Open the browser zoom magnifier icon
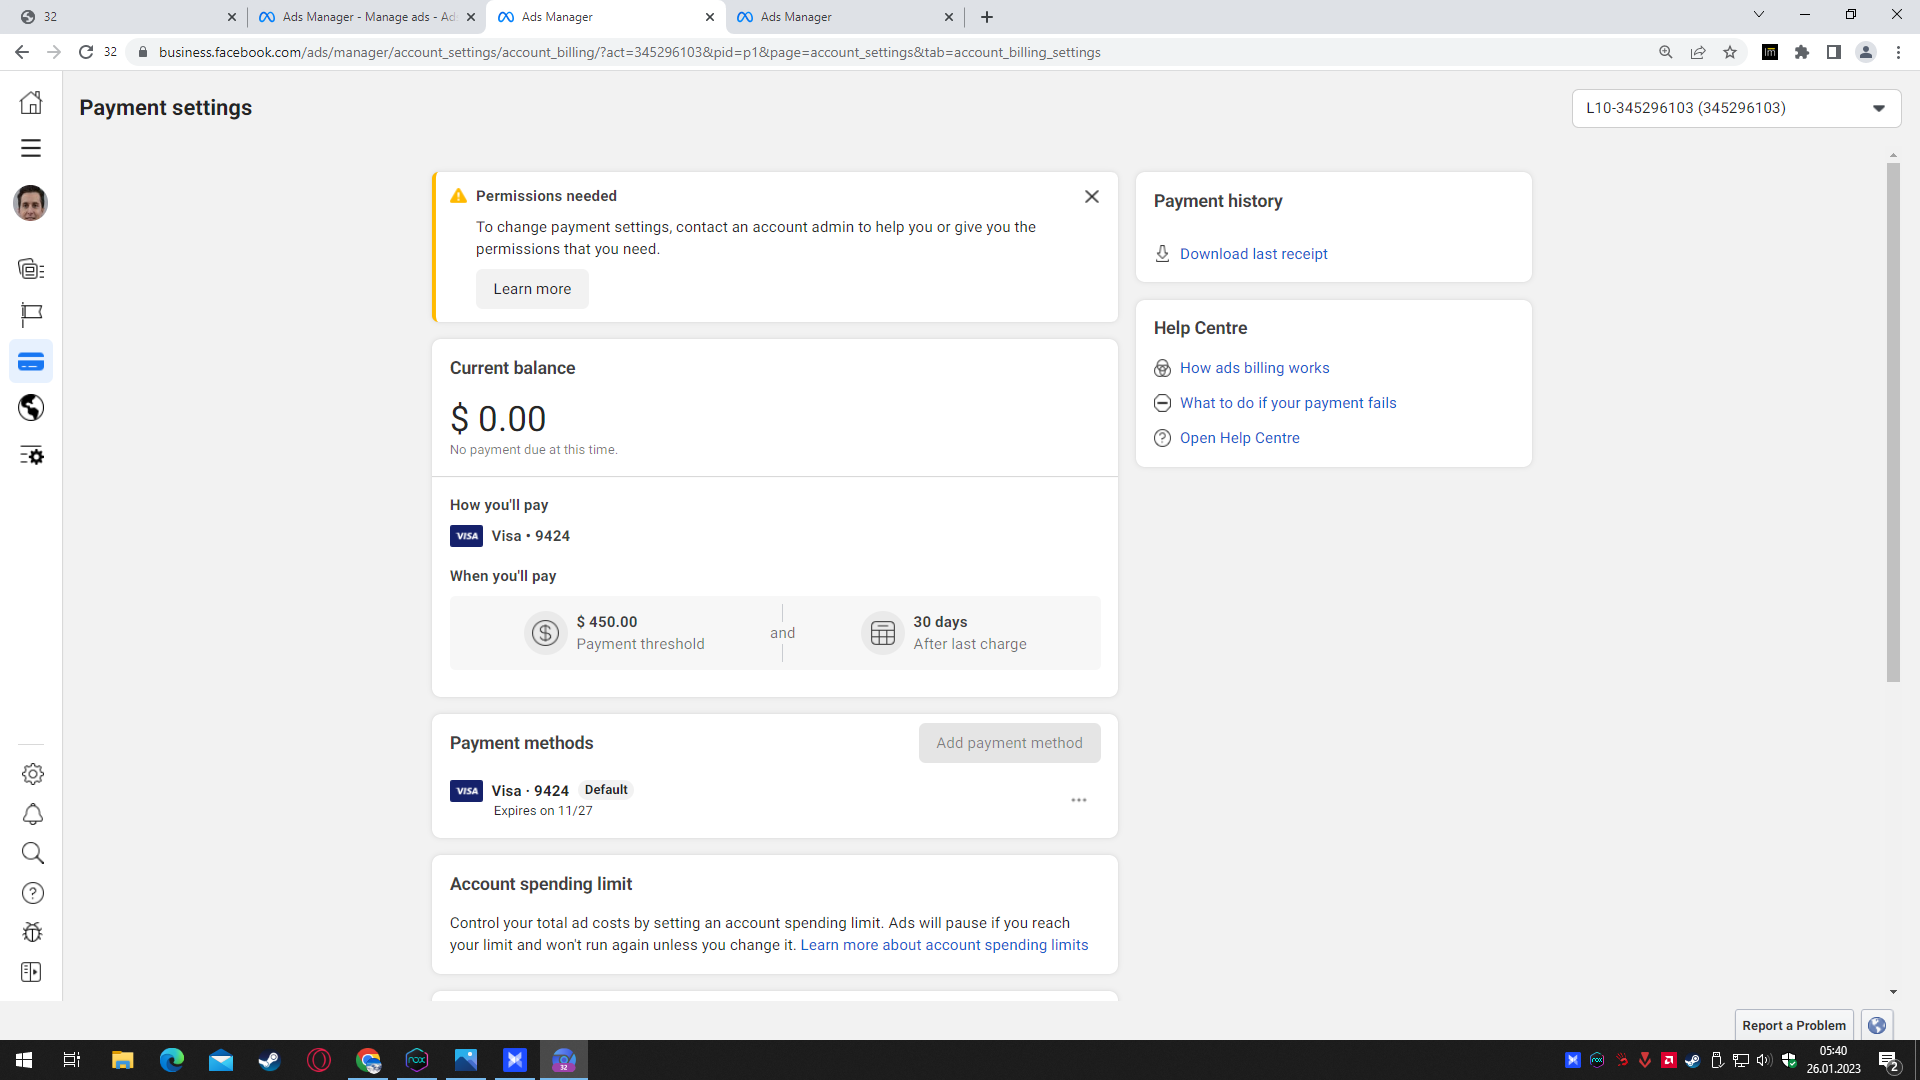 [1666, 52]
